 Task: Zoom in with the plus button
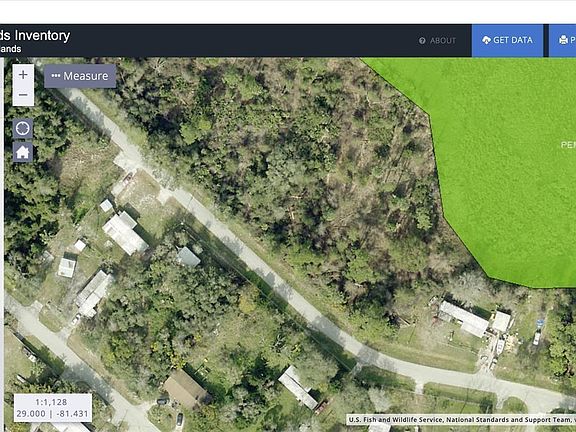23,75
